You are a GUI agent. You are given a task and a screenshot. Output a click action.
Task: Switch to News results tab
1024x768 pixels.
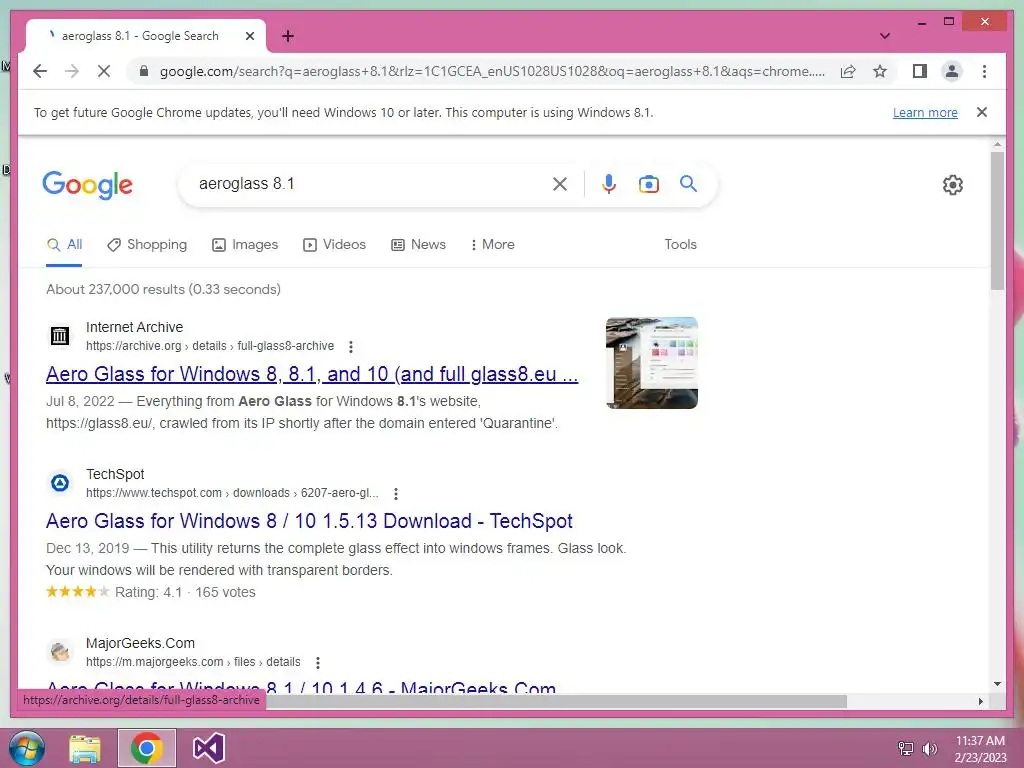(x=418, y=245)
